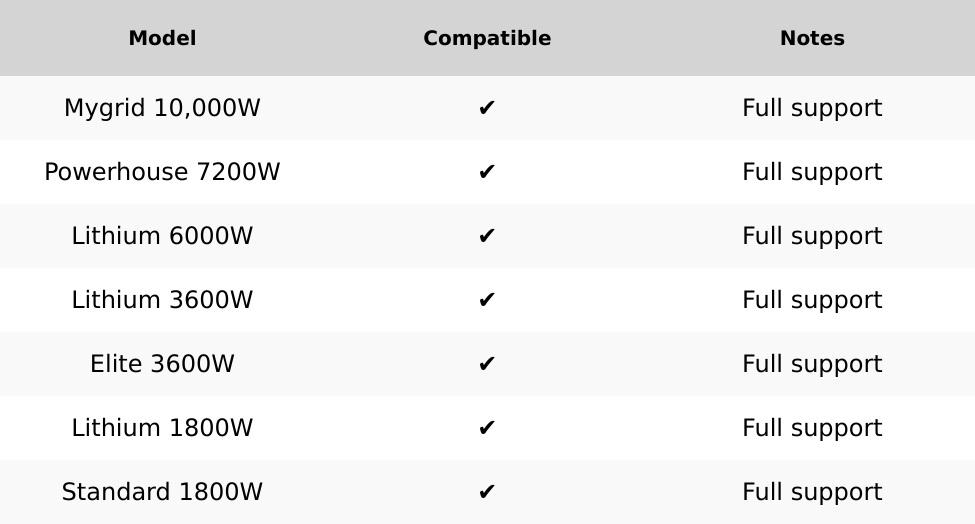Click the Lithium 6000W compatible checkmark

[x=487, y=236]
